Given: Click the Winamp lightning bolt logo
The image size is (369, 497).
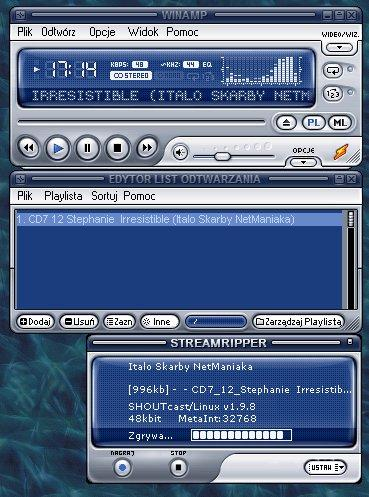Looking at the screenshot, I should [x=341, y=152].
